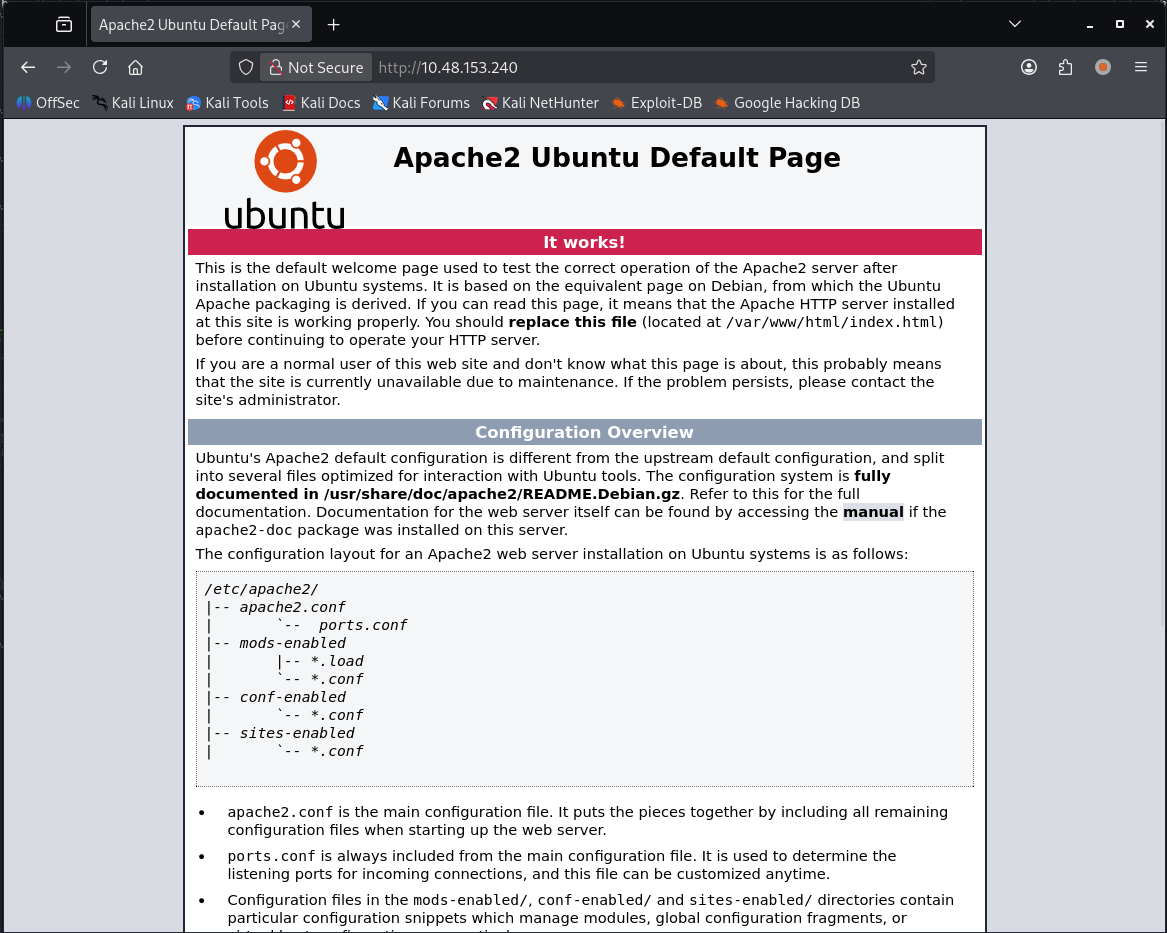The width and height of the screenshot is (1167, 933).
Task: Follow the manual link in documentation text
Action: click(x=873, y=512)
